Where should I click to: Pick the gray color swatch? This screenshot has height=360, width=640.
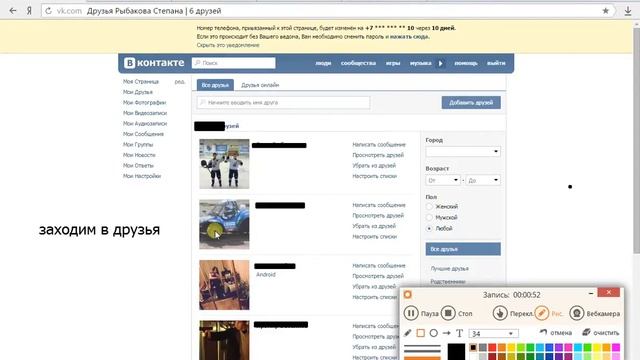(483, 348)
